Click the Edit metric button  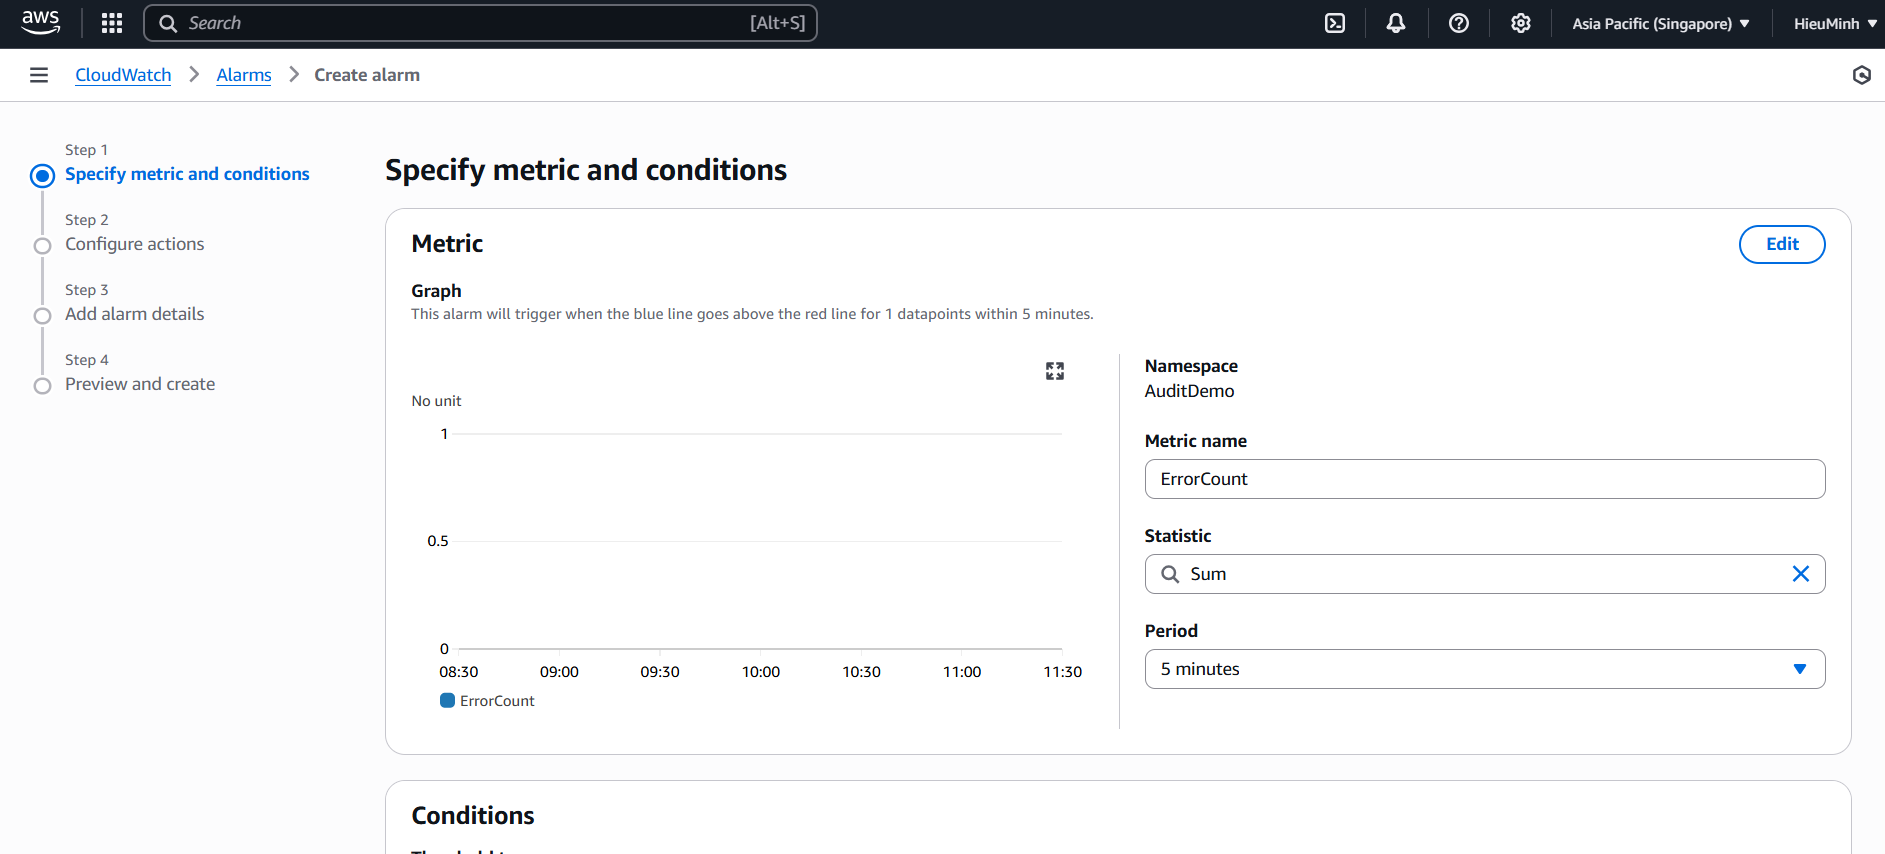coord(1782,244)
